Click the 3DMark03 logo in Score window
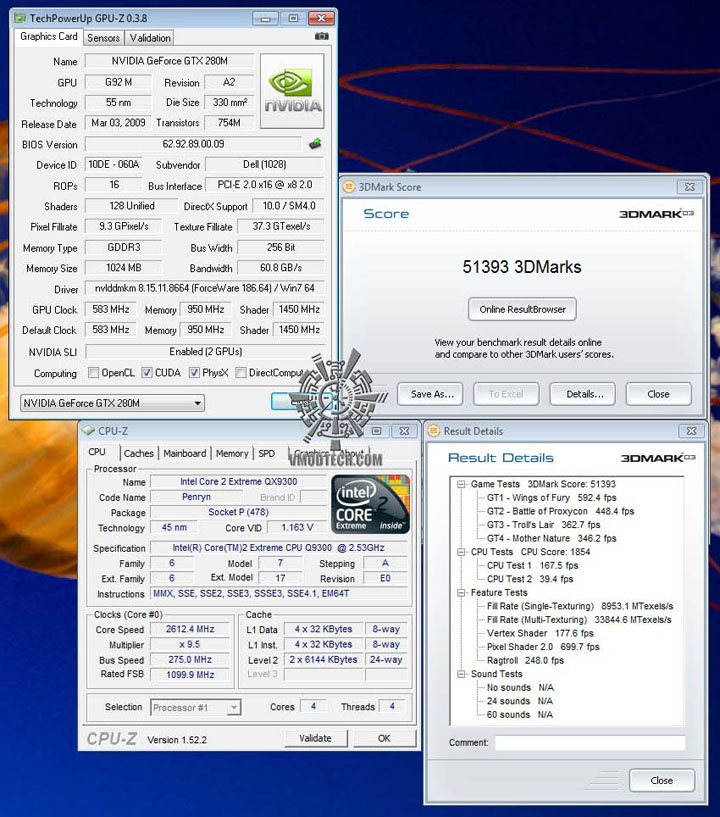 (656, 214)
